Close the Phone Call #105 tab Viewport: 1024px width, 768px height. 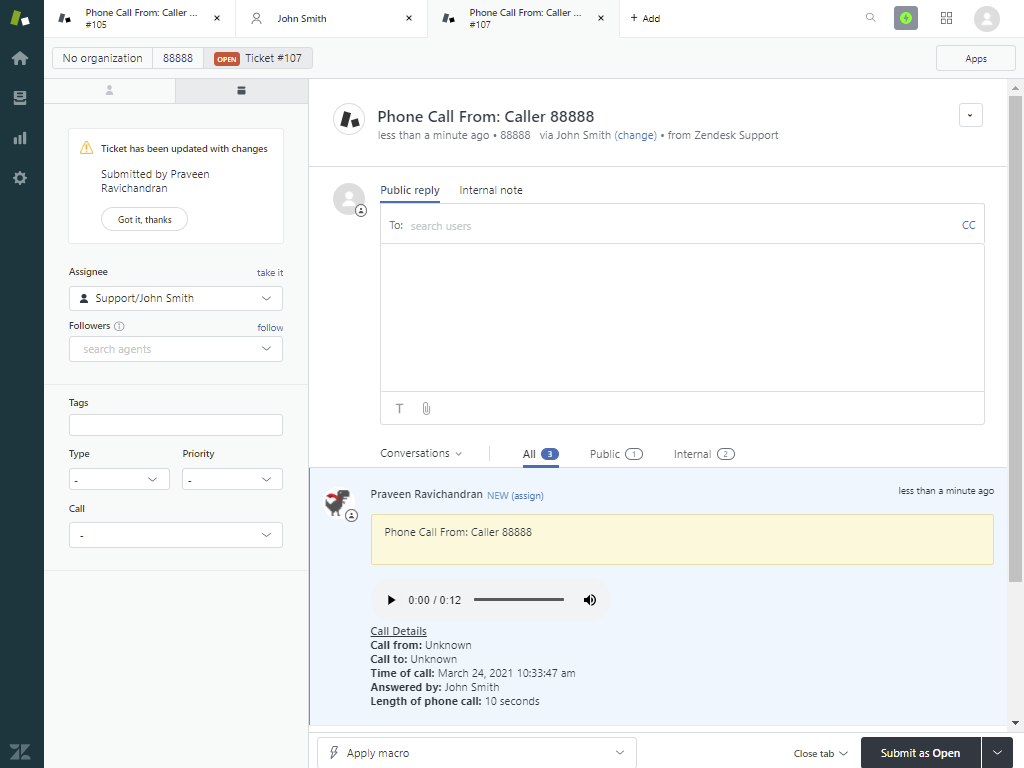(x=217, y=18)
